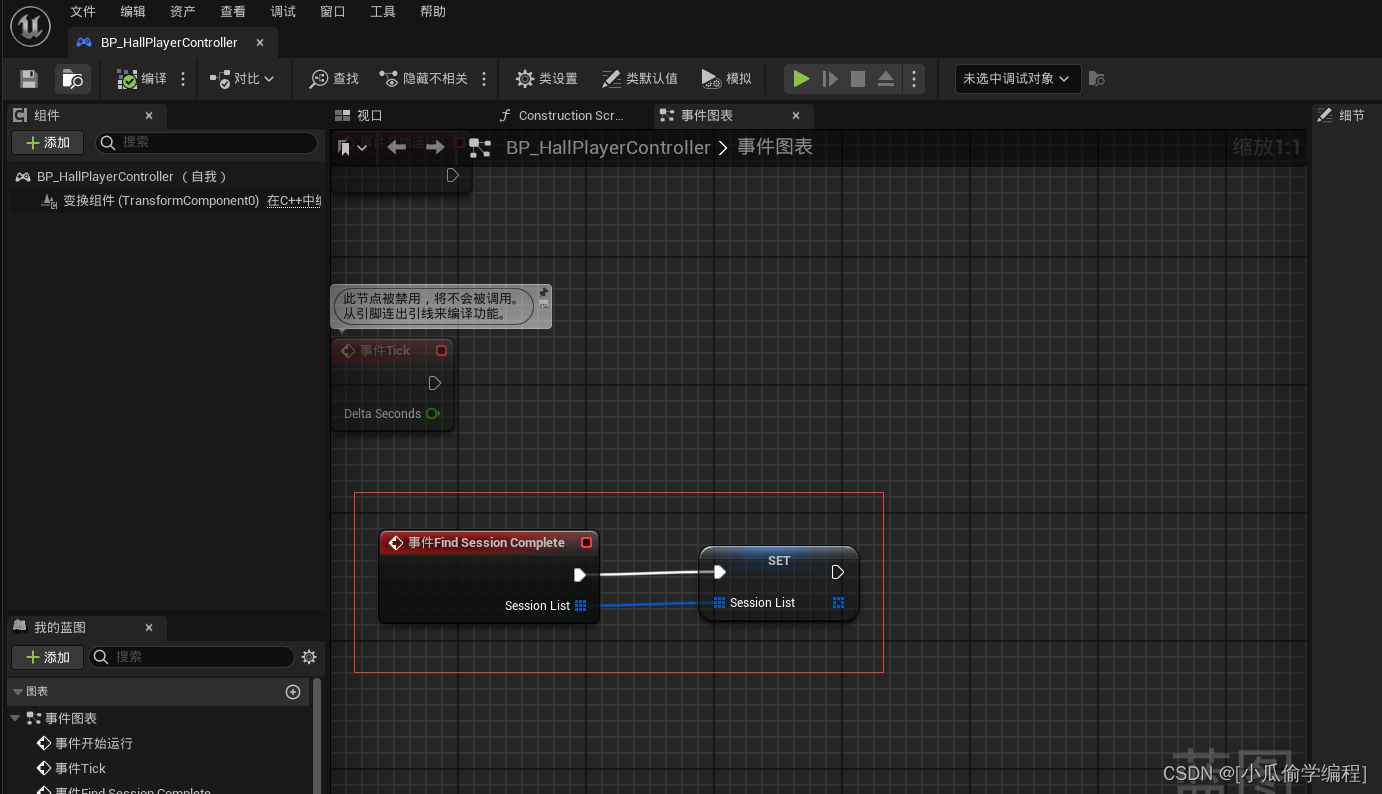Open the 编辑 menu
This screenshot has width=1382, height=794.
[x=133, y=12]
